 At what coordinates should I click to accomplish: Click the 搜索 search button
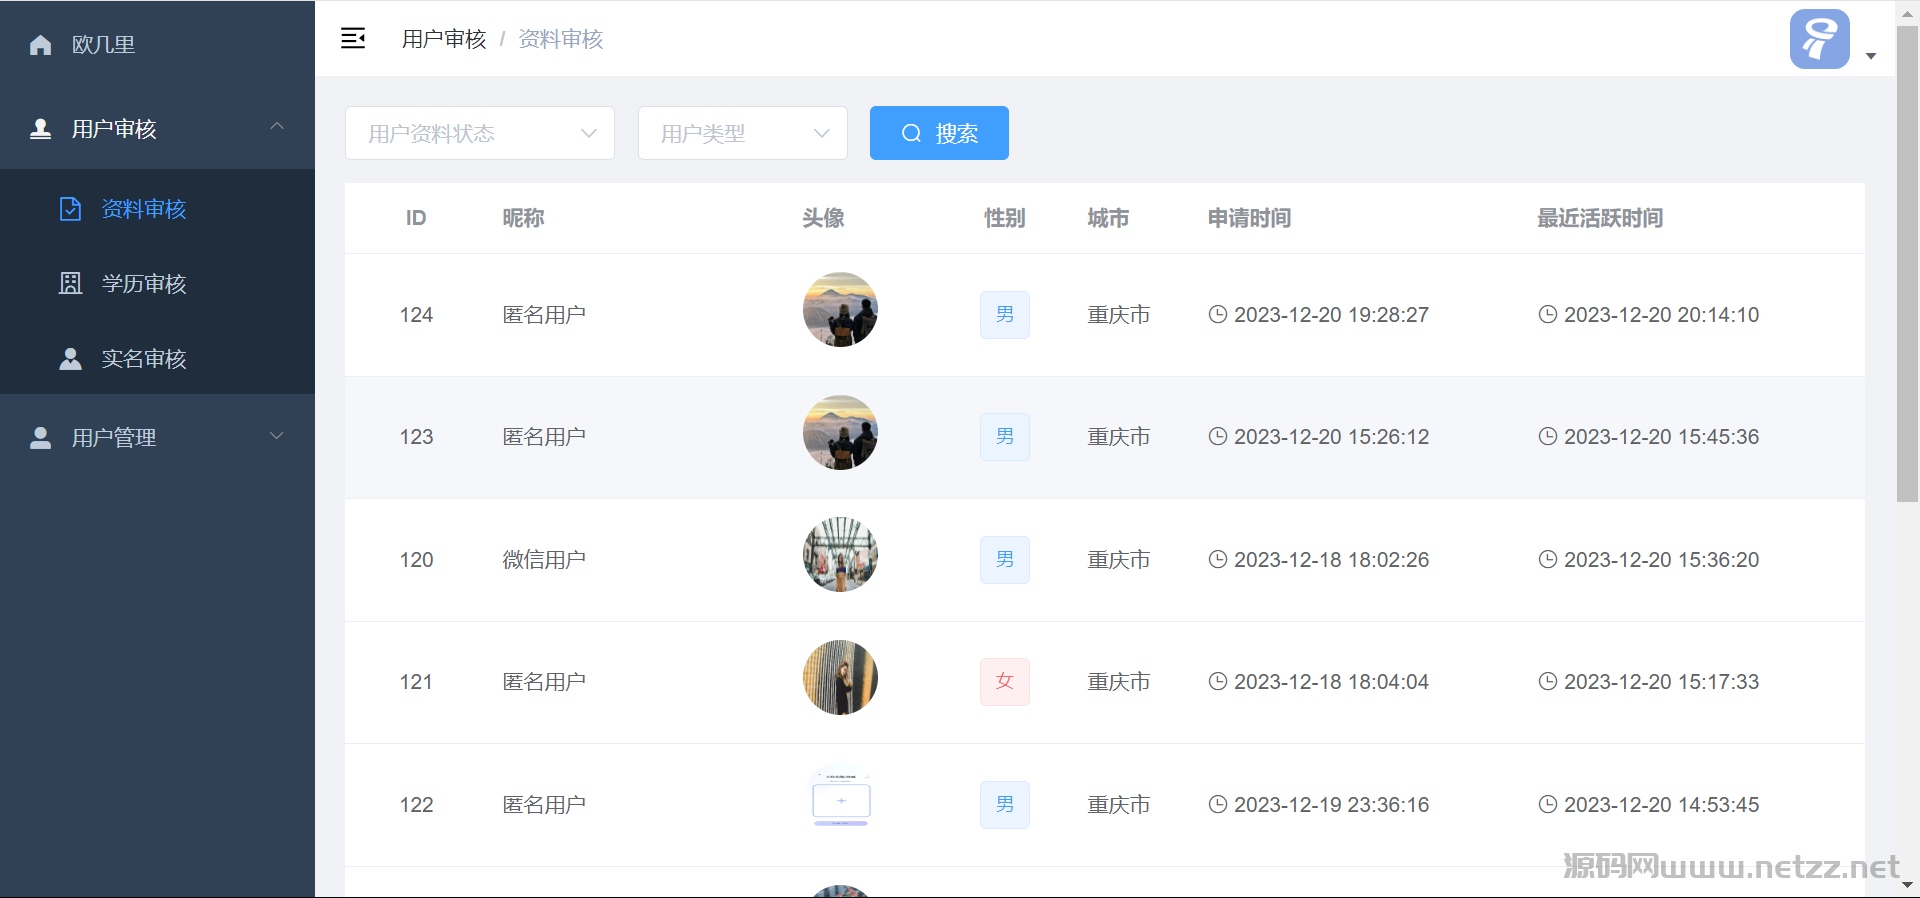tap(939, 133)
